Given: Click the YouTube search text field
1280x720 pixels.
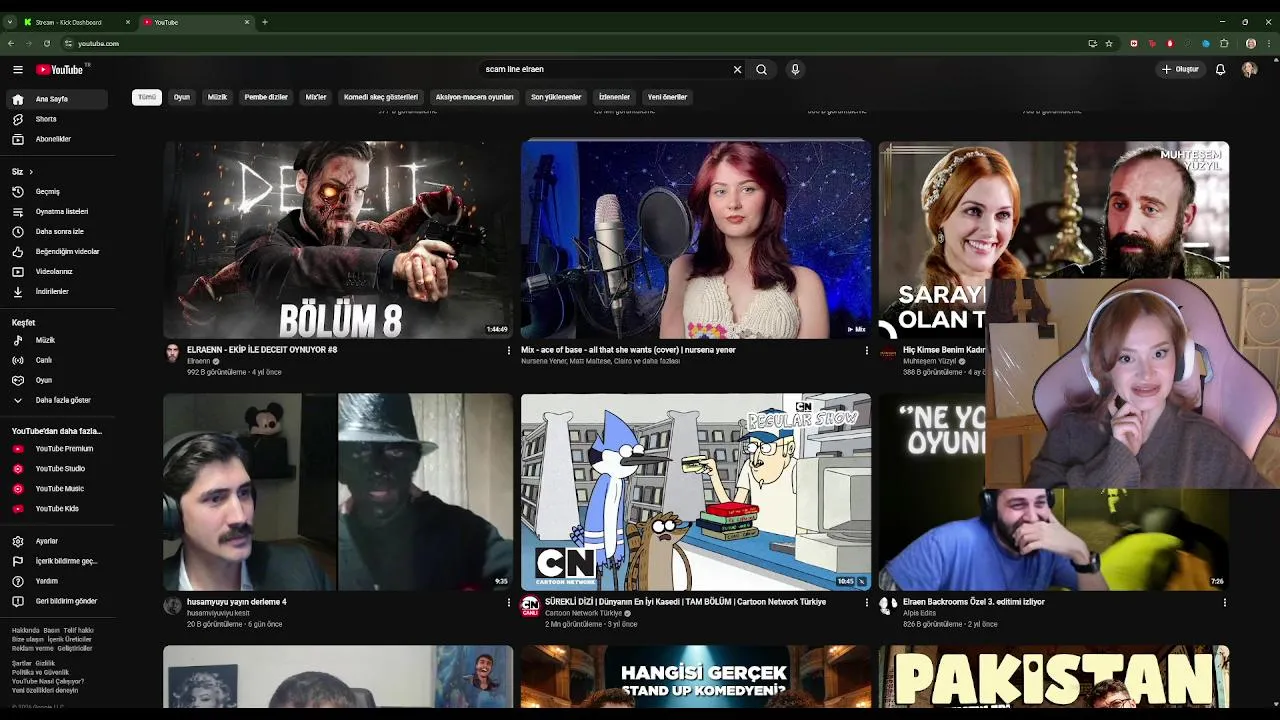Looking at the screenshot, I should (x=605, y=69).
